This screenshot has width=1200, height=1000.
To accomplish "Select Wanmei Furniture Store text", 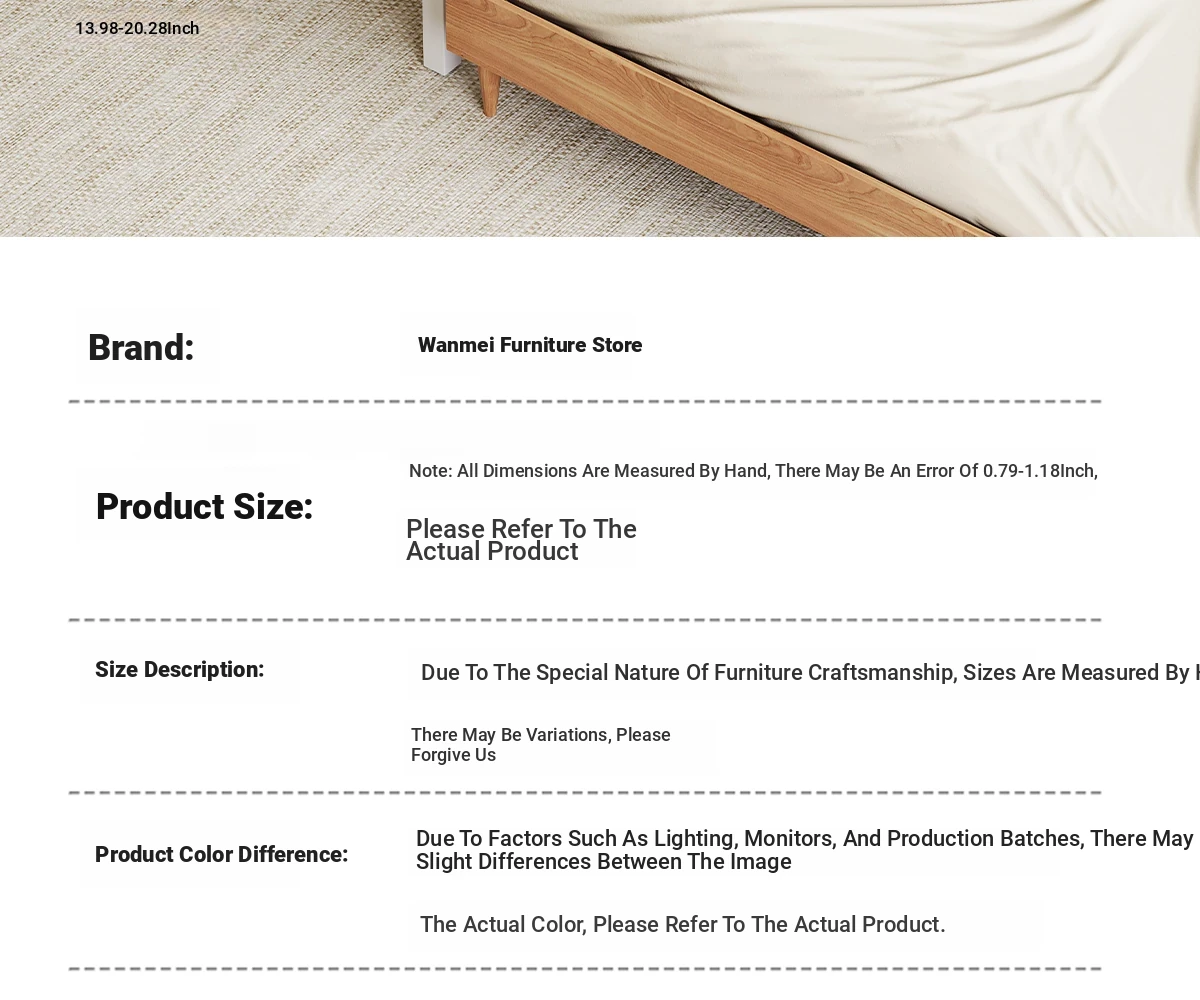I will tap(530, 345).
